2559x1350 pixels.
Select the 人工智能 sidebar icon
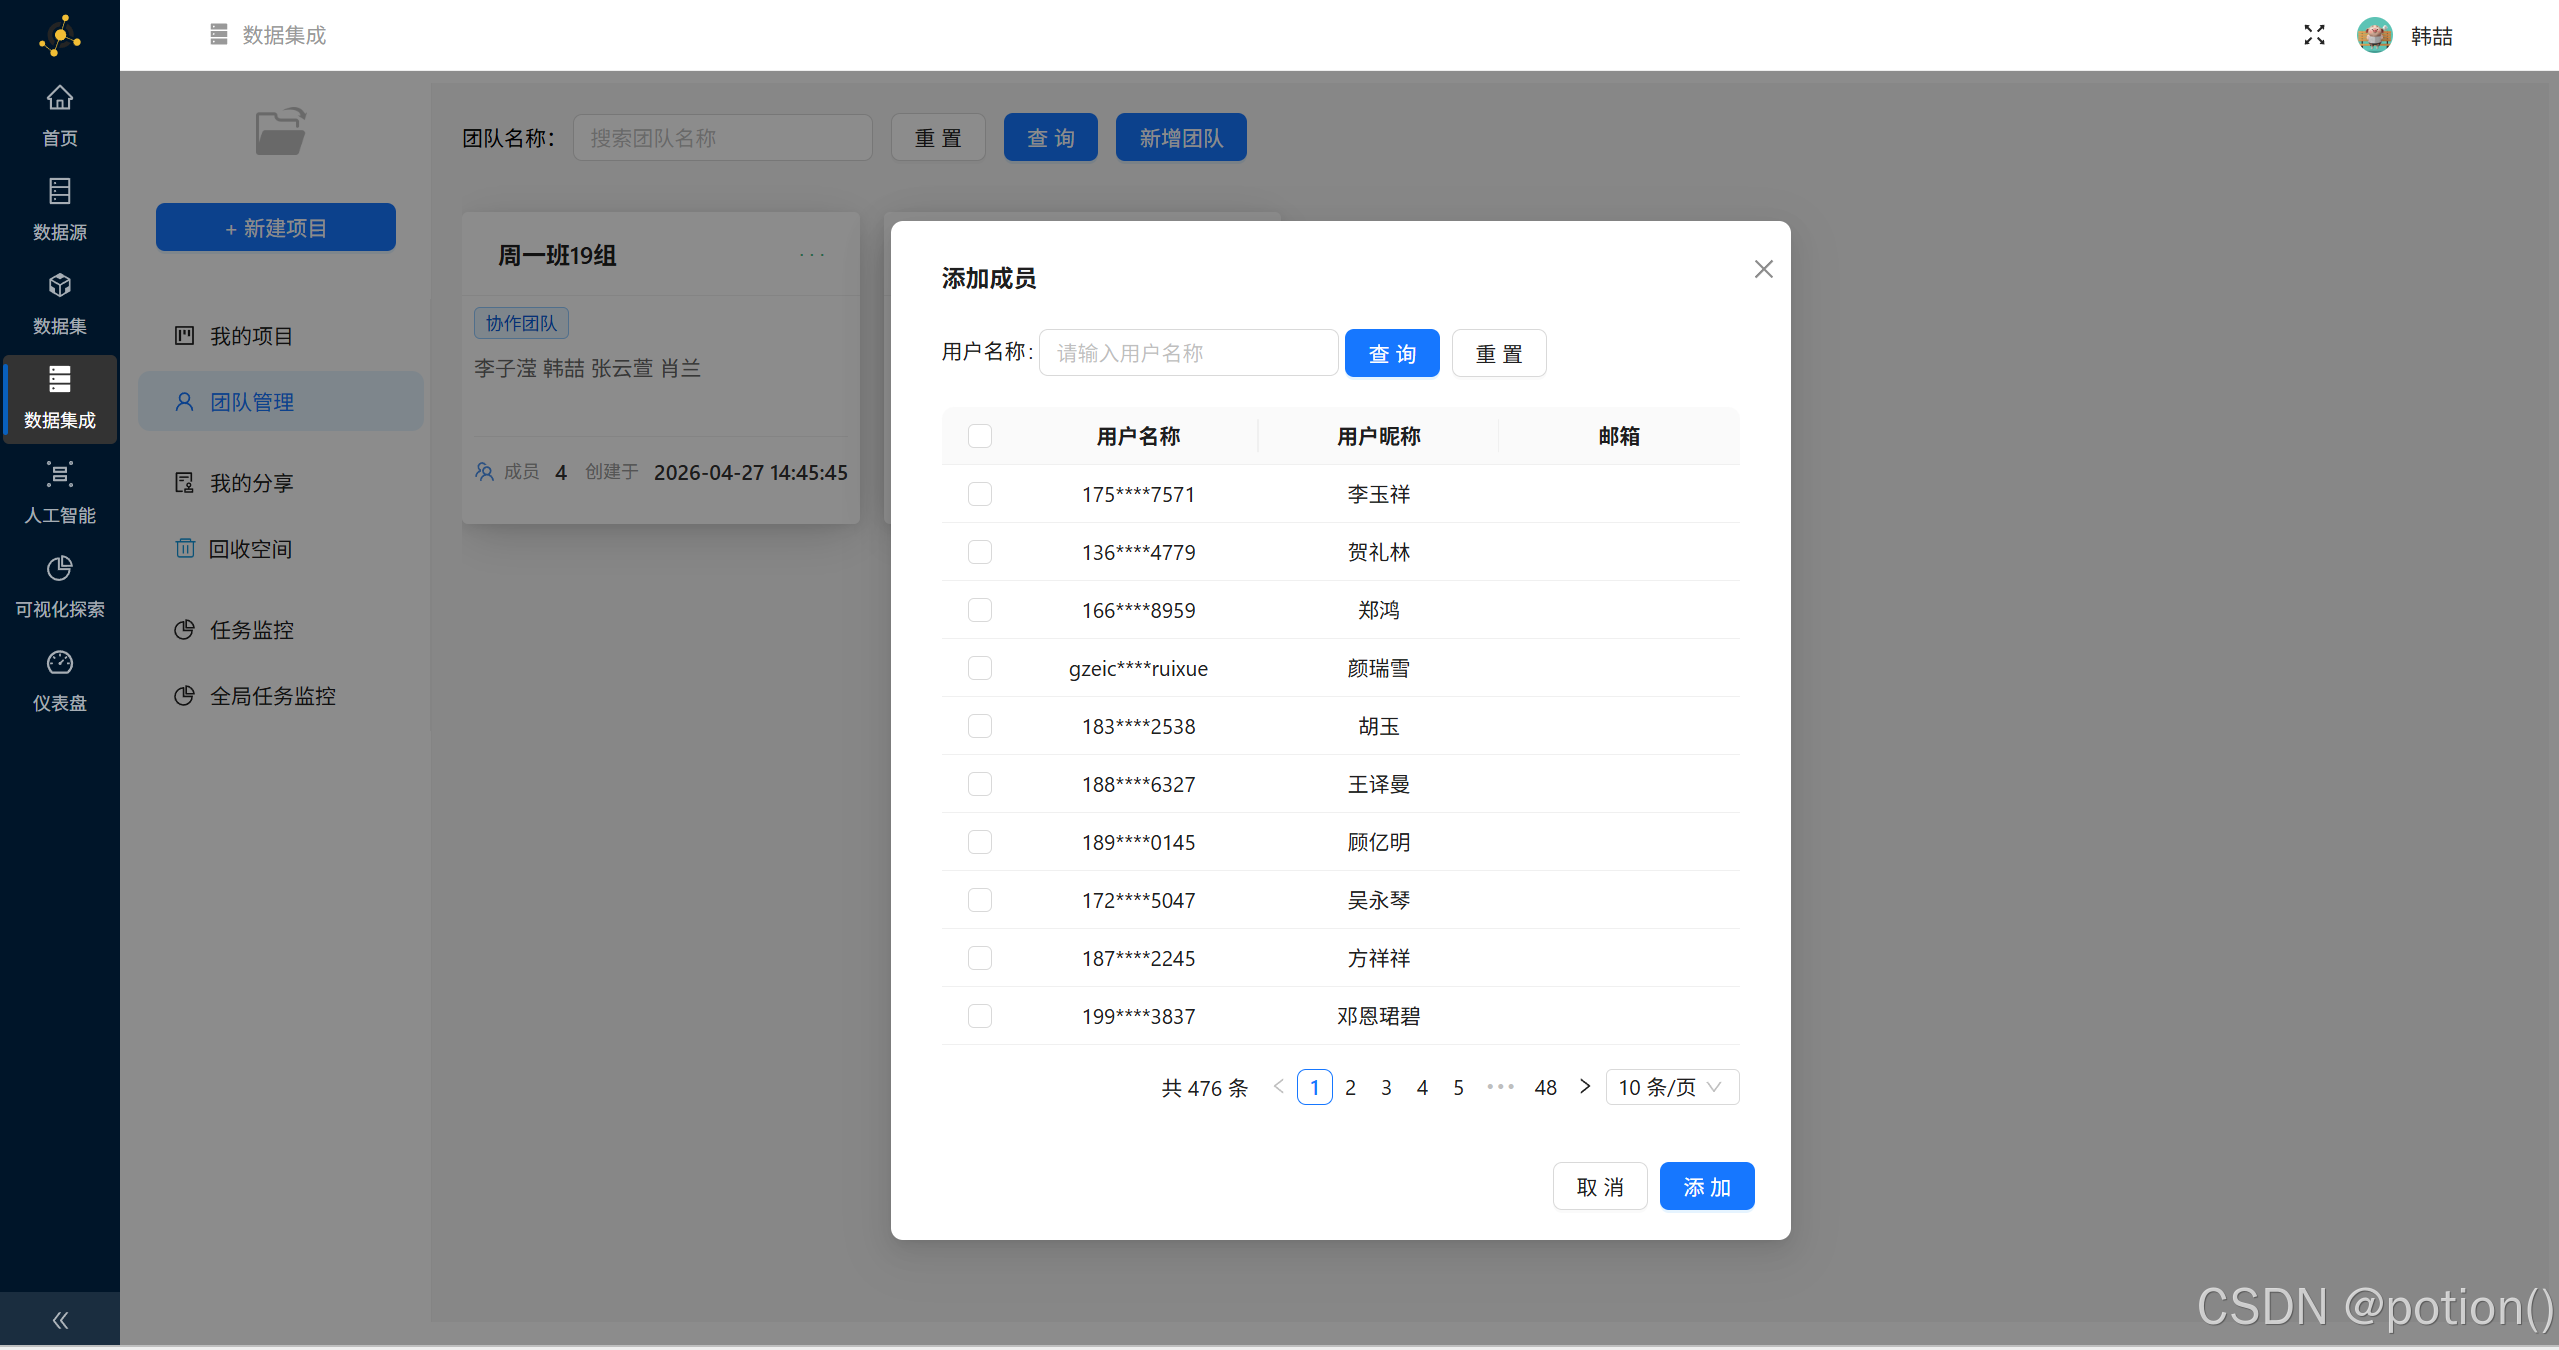click(x=59, y=490)
